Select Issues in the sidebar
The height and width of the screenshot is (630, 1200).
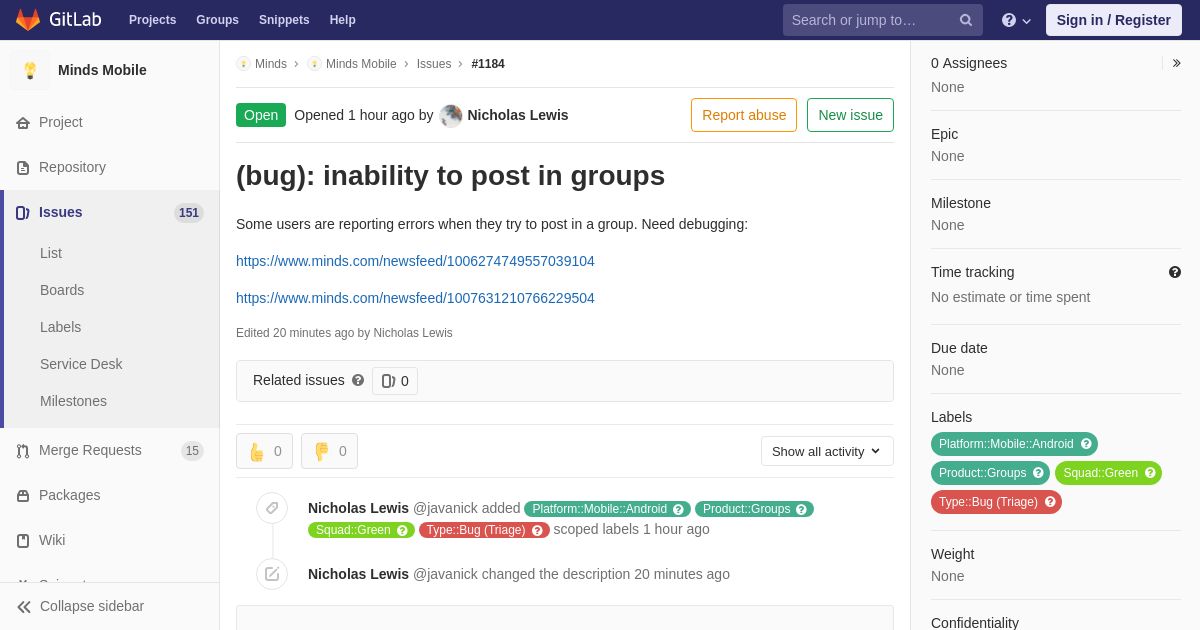pos(61,212)
